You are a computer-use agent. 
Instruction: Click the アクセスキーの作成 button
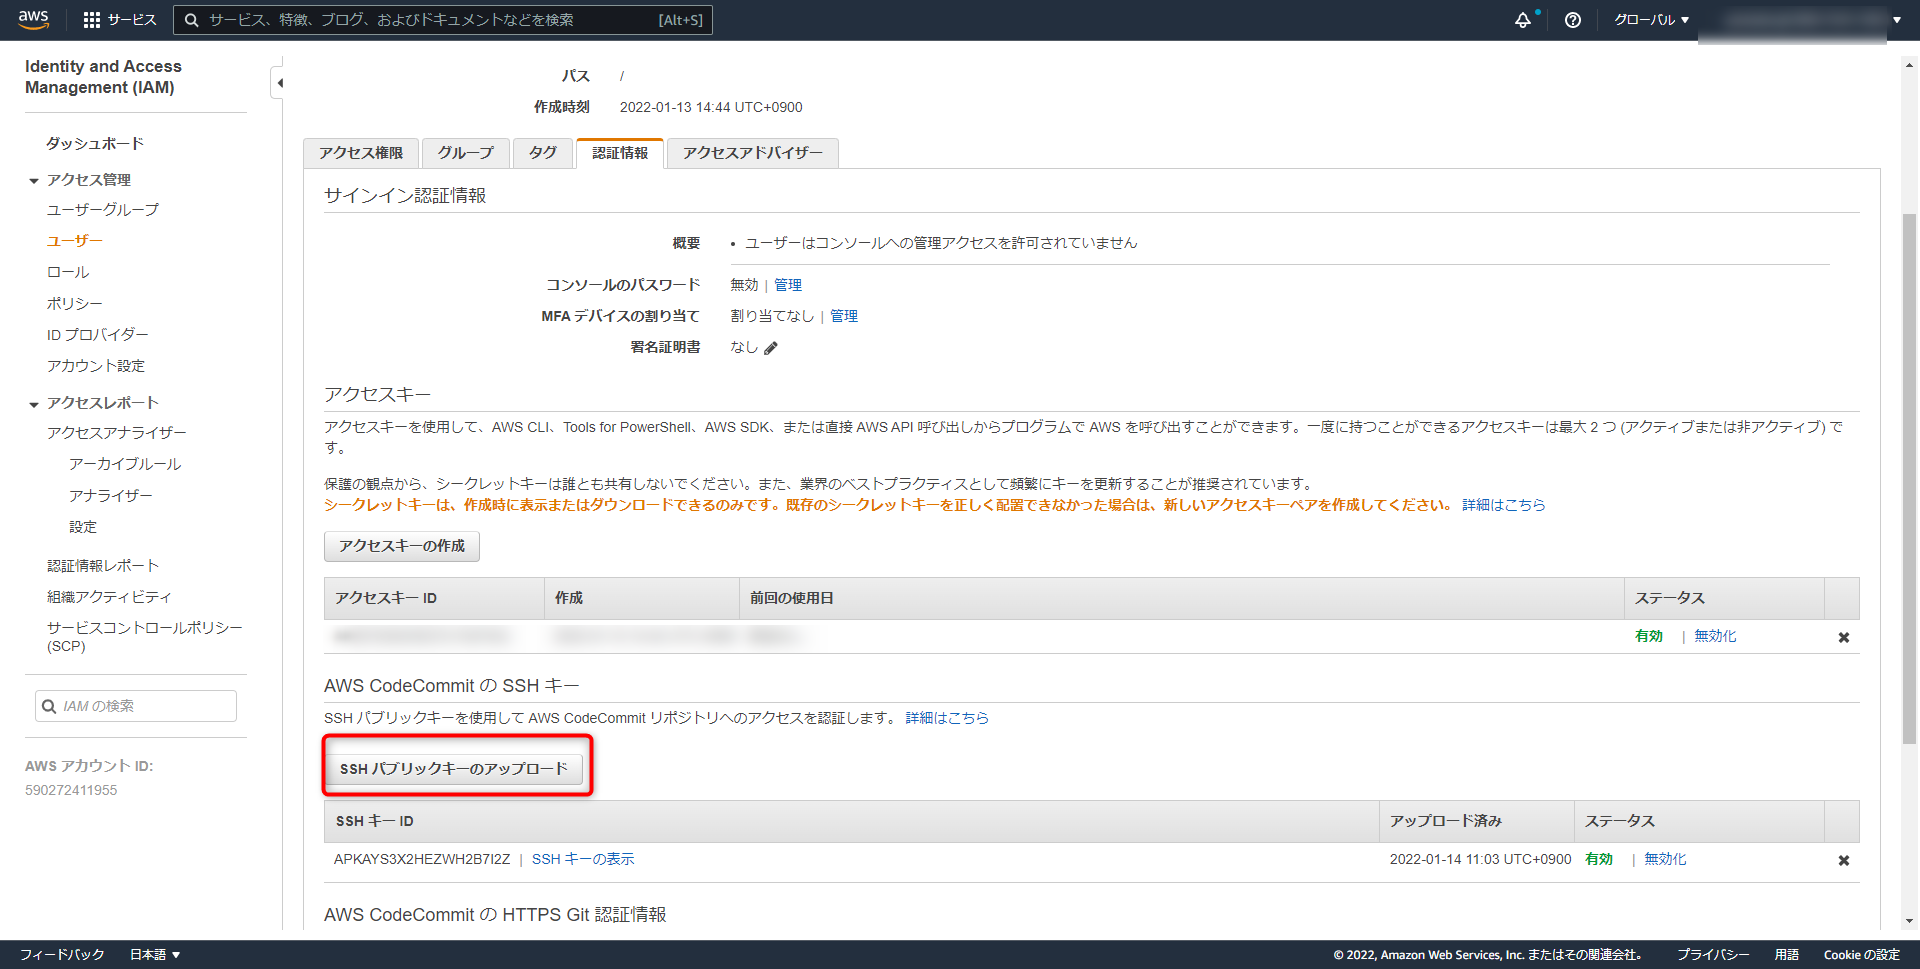pyautogui.click(x=400, y=546)
